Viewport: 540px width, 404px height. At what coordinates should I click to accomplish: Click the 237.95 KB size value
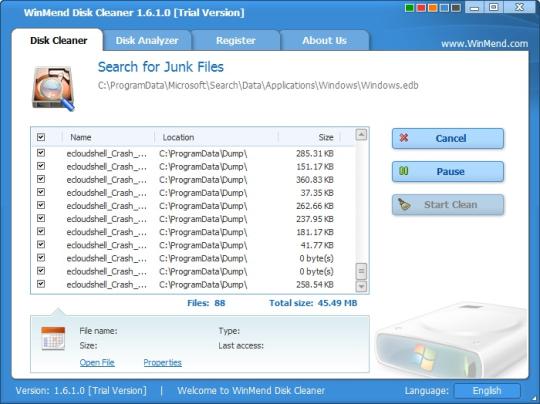[x=315, y=219]
